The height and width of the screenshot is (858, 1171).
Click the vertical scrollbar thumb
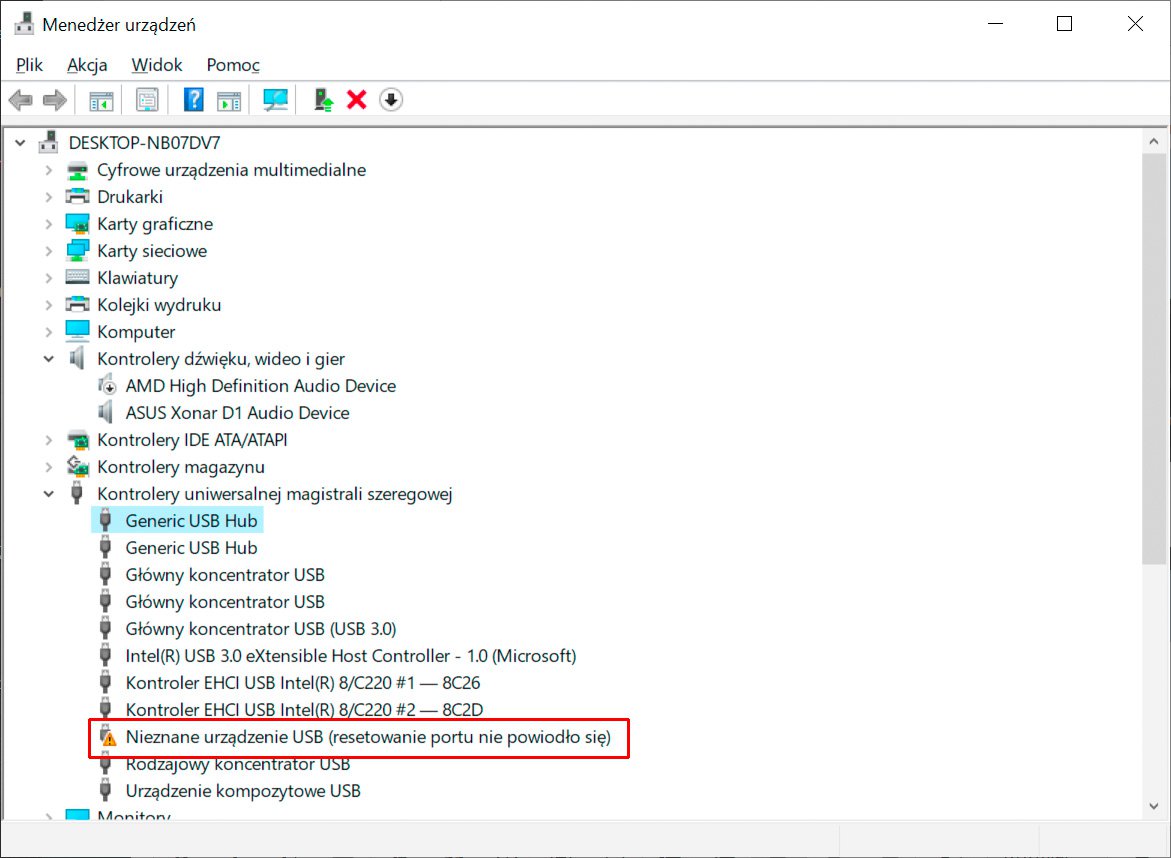click(x=1154, y=358)
